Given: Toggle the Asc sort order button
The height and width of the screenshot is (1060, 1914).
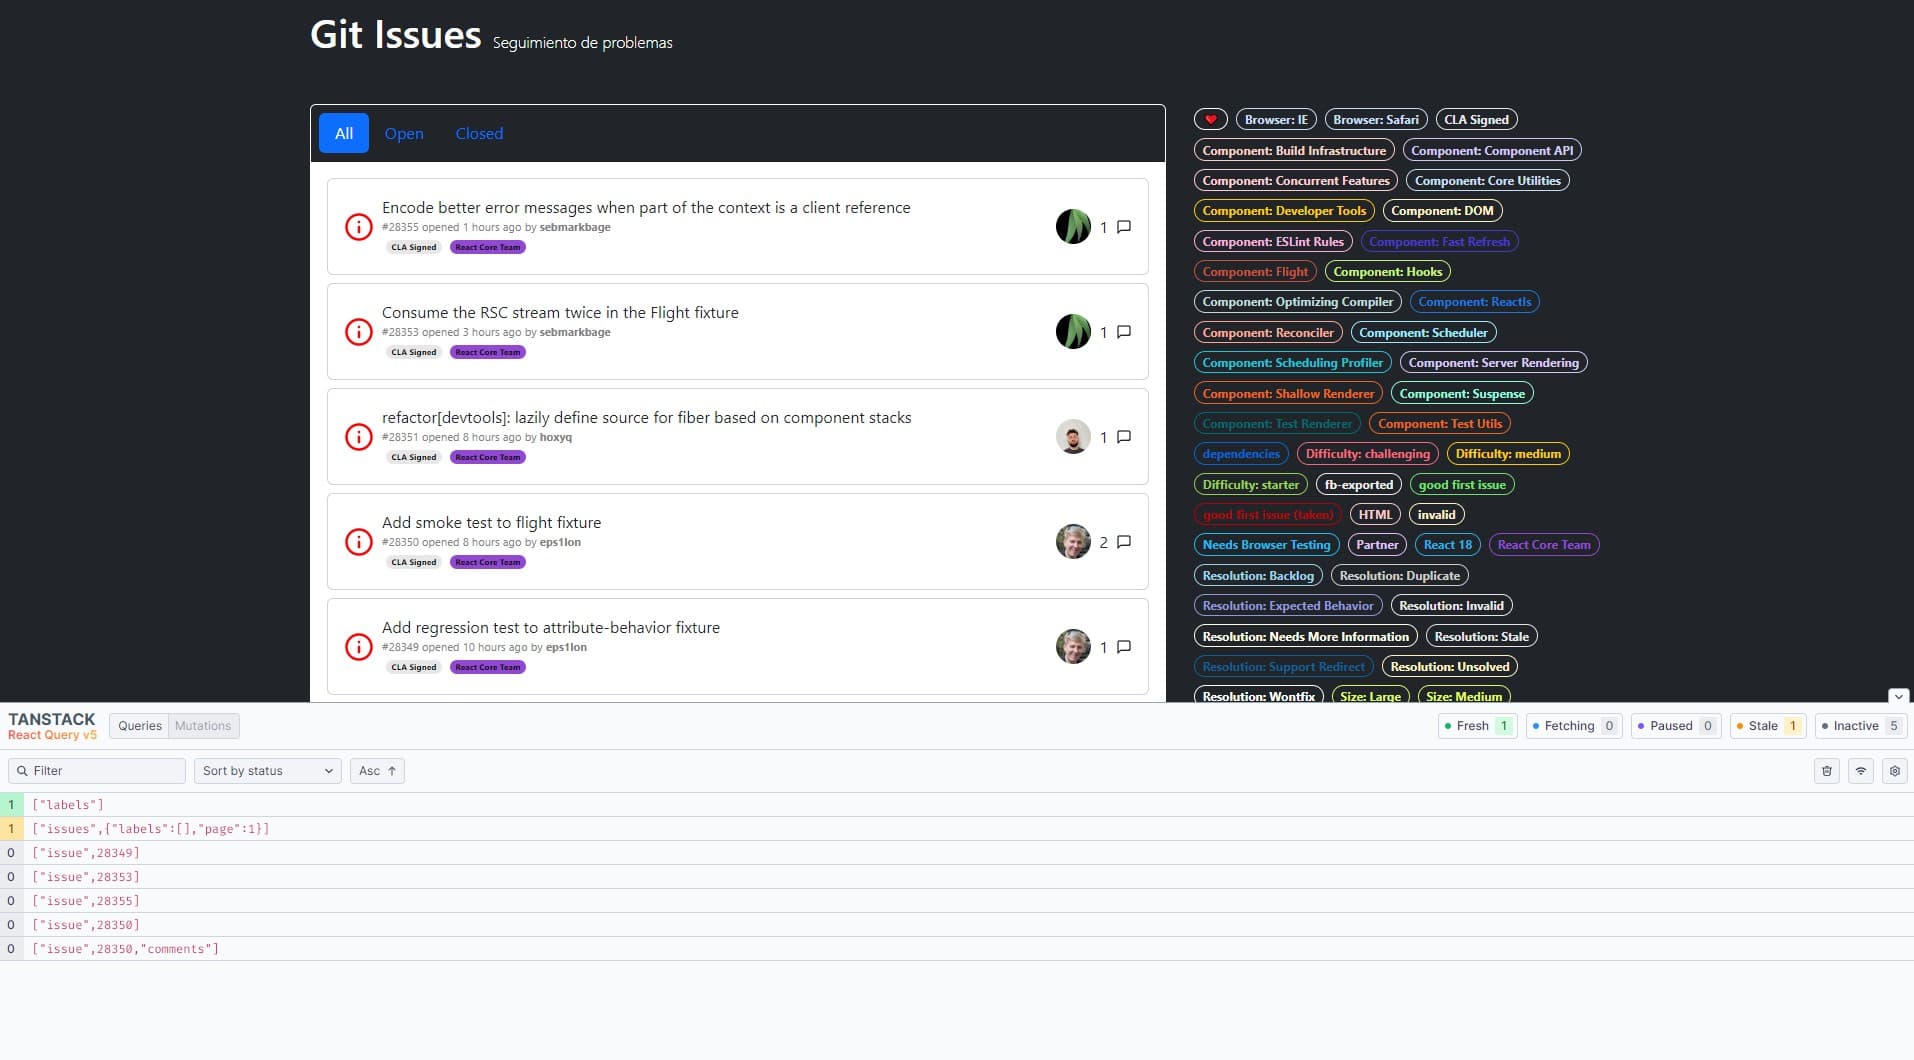Looking at the screenshot, I should [377, 771].
